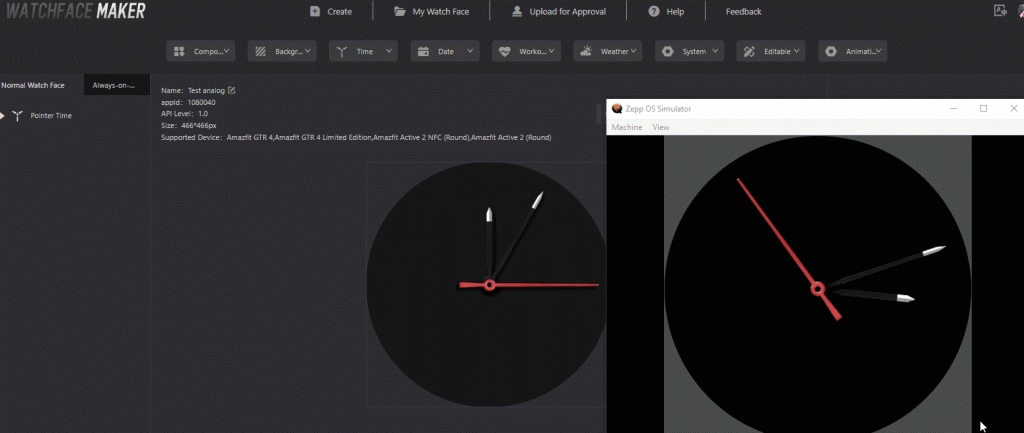The image size is (1024, 433).
Task: Click the Pointer Time layer icon
Action: coord(18,116)
